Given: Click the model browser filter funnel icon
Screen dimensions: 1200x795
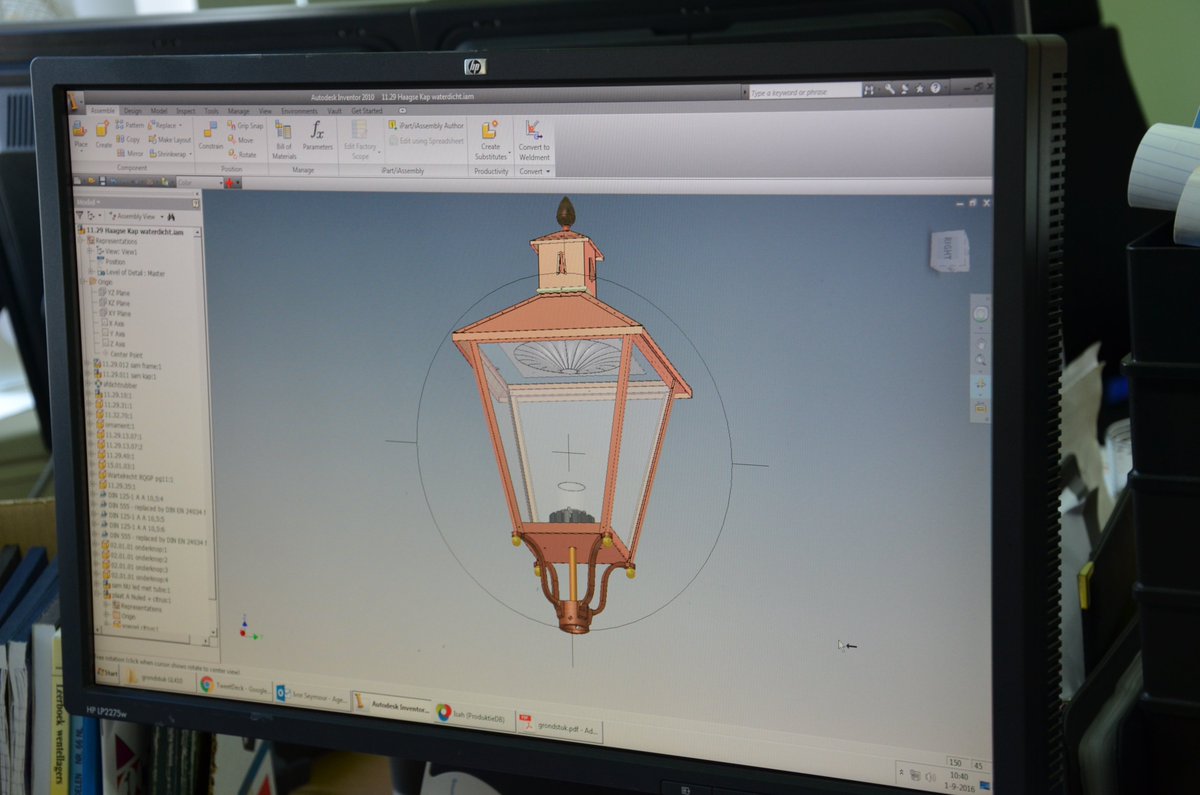Looking at the screenshot, I should (80, 215).
